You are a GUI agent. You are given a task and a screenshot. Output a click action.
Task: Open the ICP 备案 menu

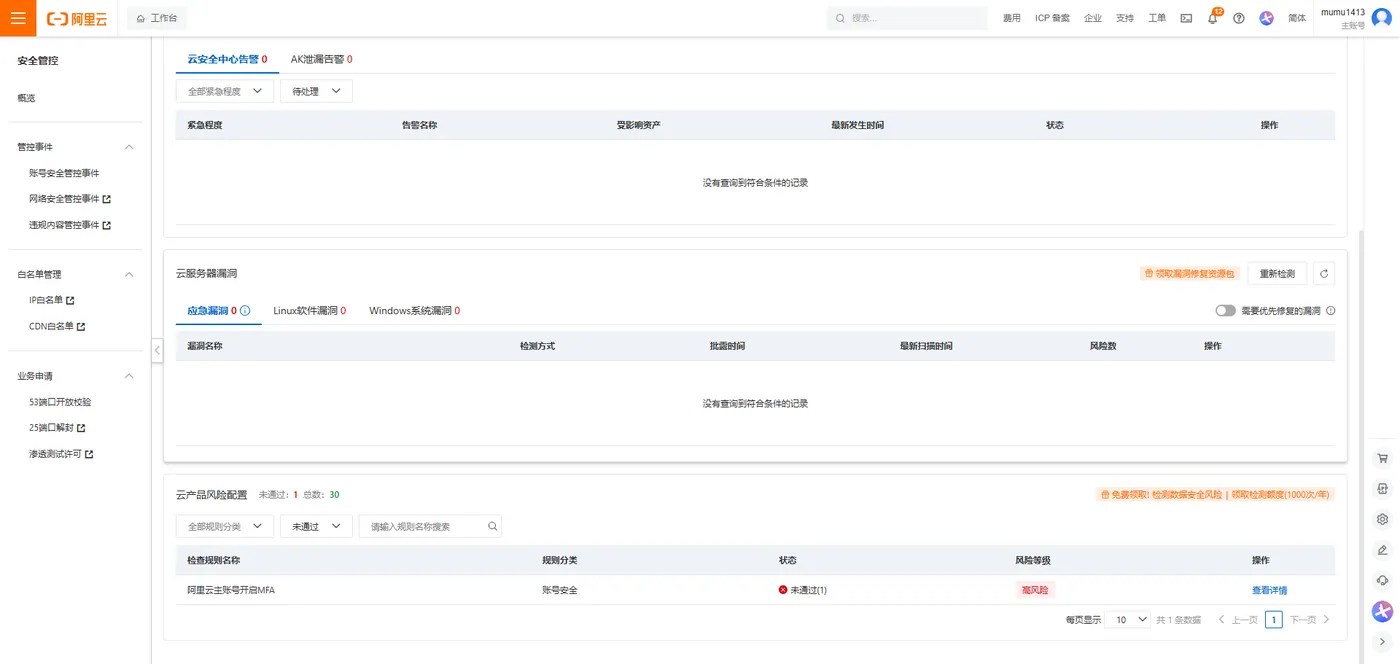(1052, 18)
